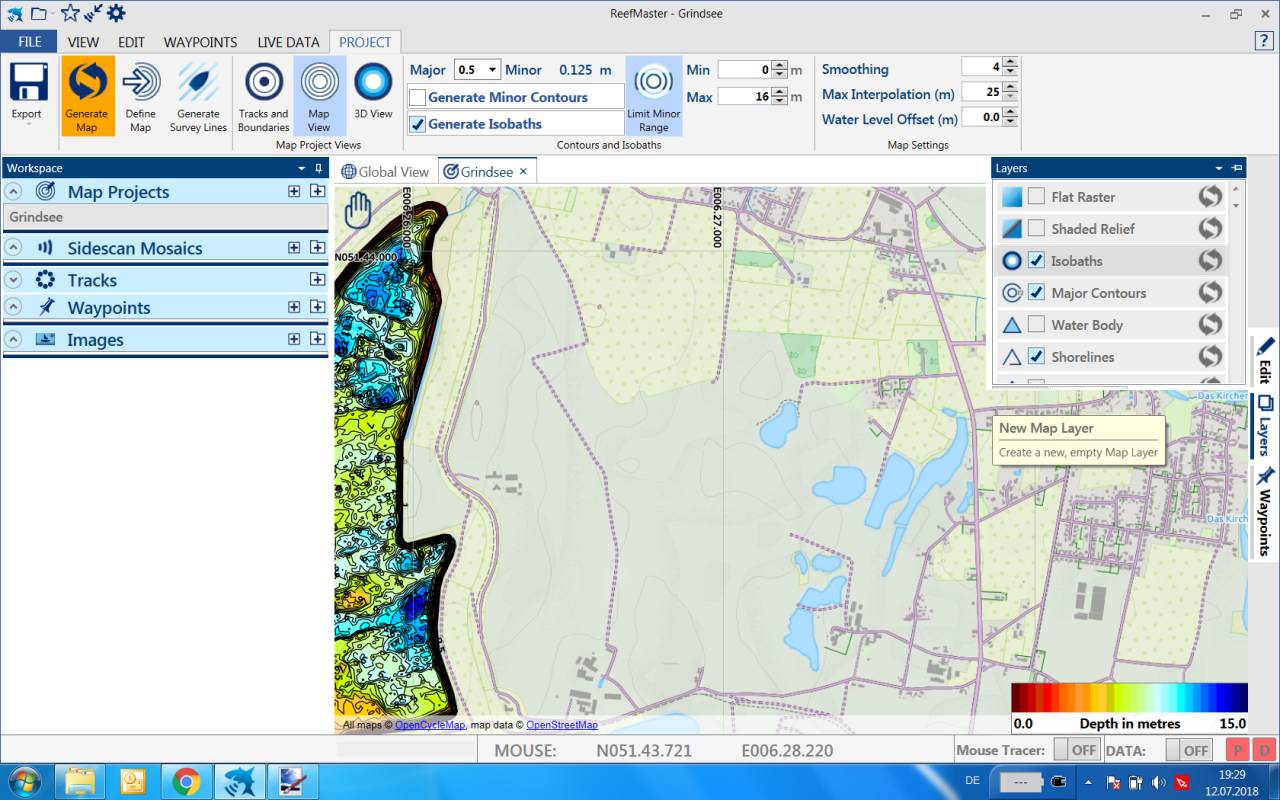Enable Generate Minor Contours checkbox

(418, 98)
